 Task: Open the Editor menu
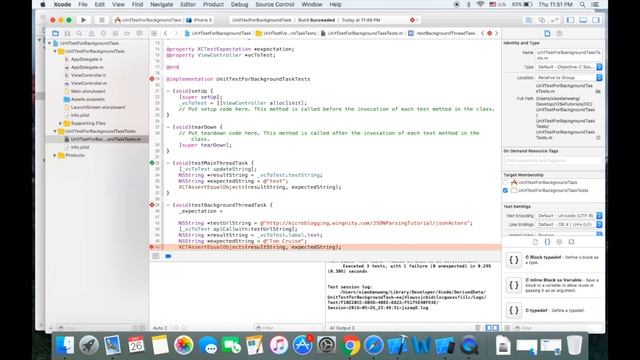pyautogui.click(x=188, y=4)
